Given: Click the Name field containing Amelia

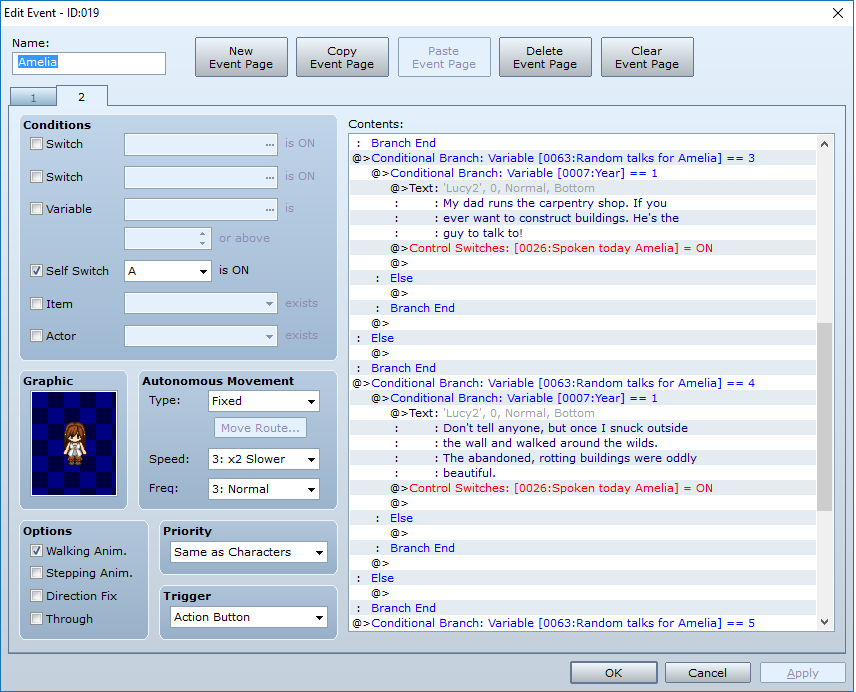Looking at the screenshot, I should point(89,63).
